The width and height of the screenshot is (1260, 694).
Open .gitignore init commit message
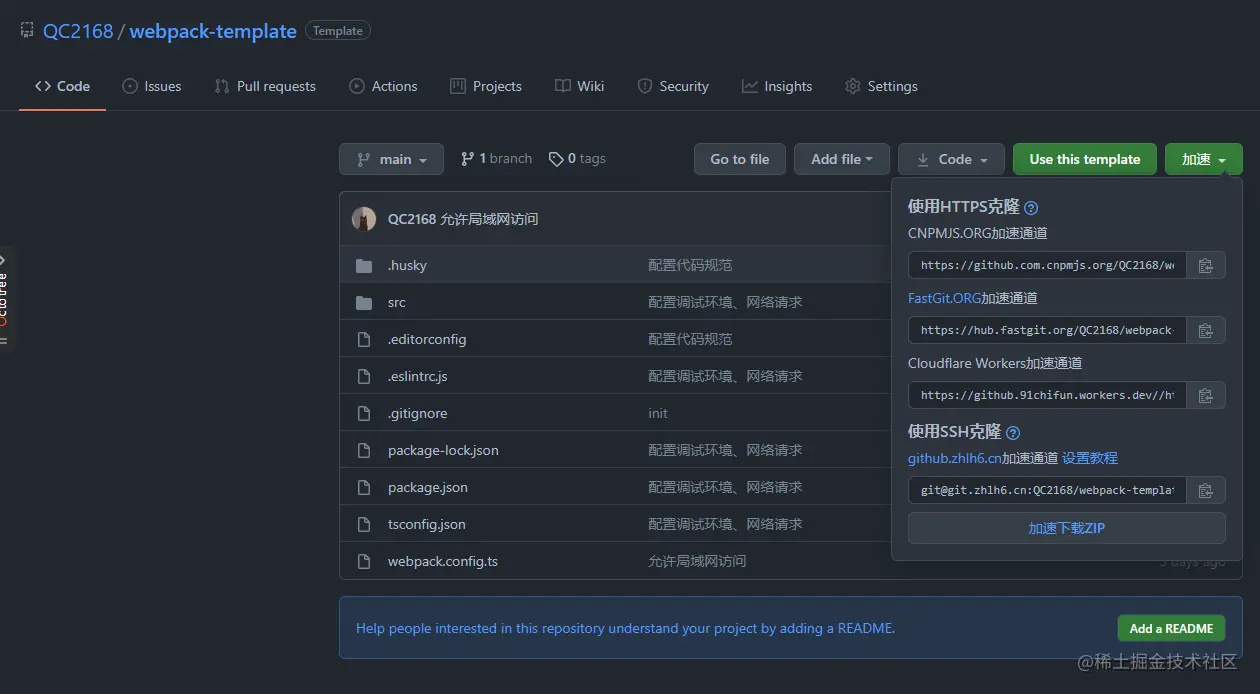(658, 413)
